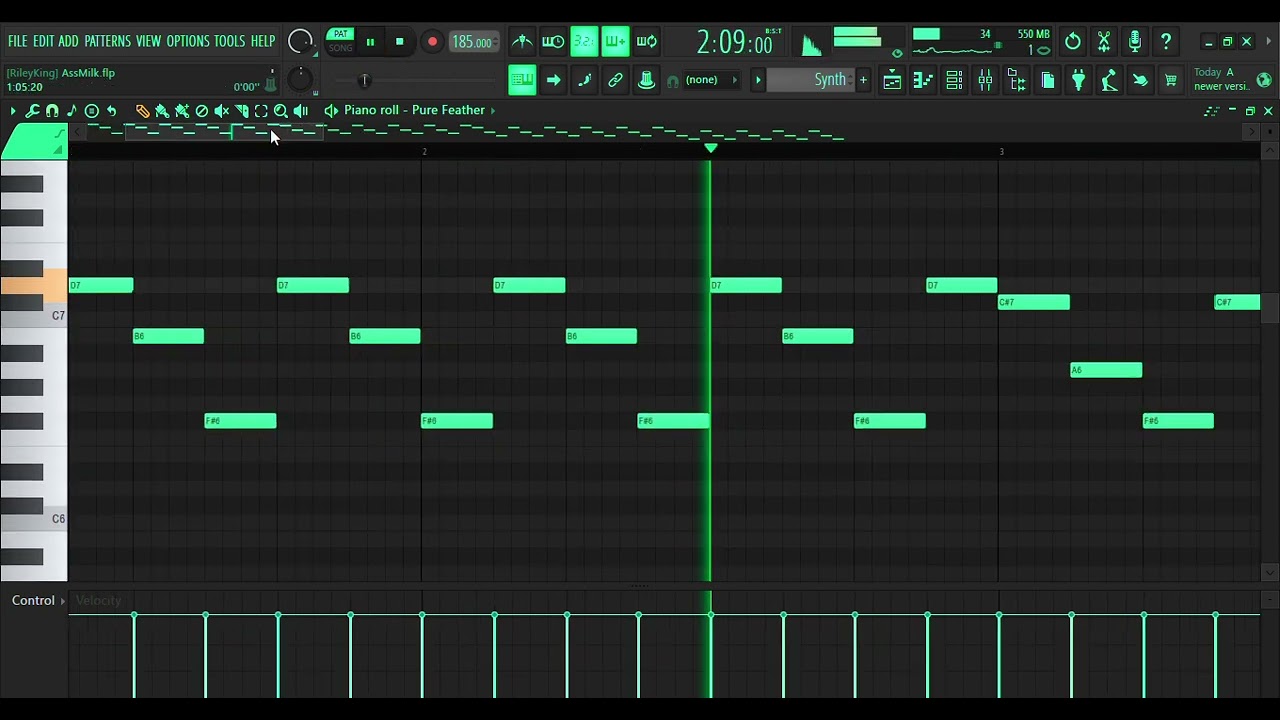Stop playback
The image size is (1280, 720).
pos(399,42)
